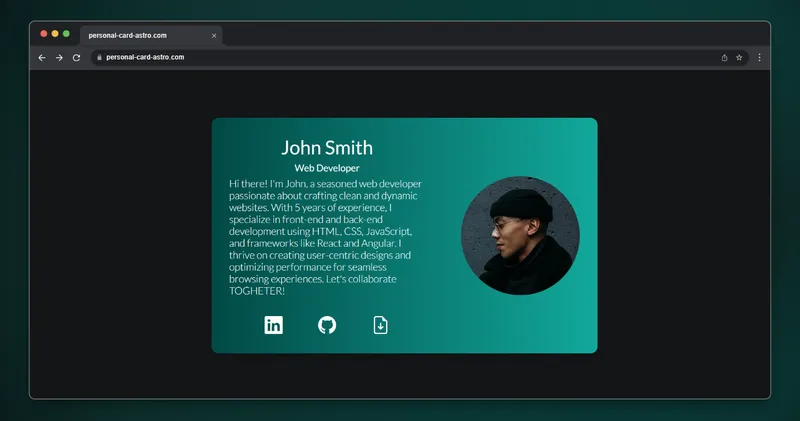Go back using the browser back arrow
This screenshot has height=421, width=800.
[42, 58]
